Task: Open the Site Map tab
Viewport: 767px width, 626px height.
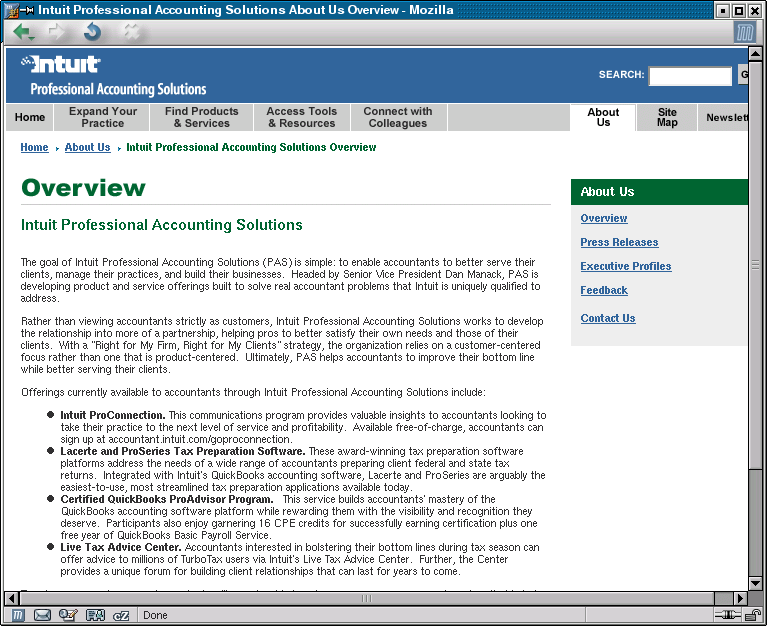Action: pyautogui.click(x=667, y=118)
